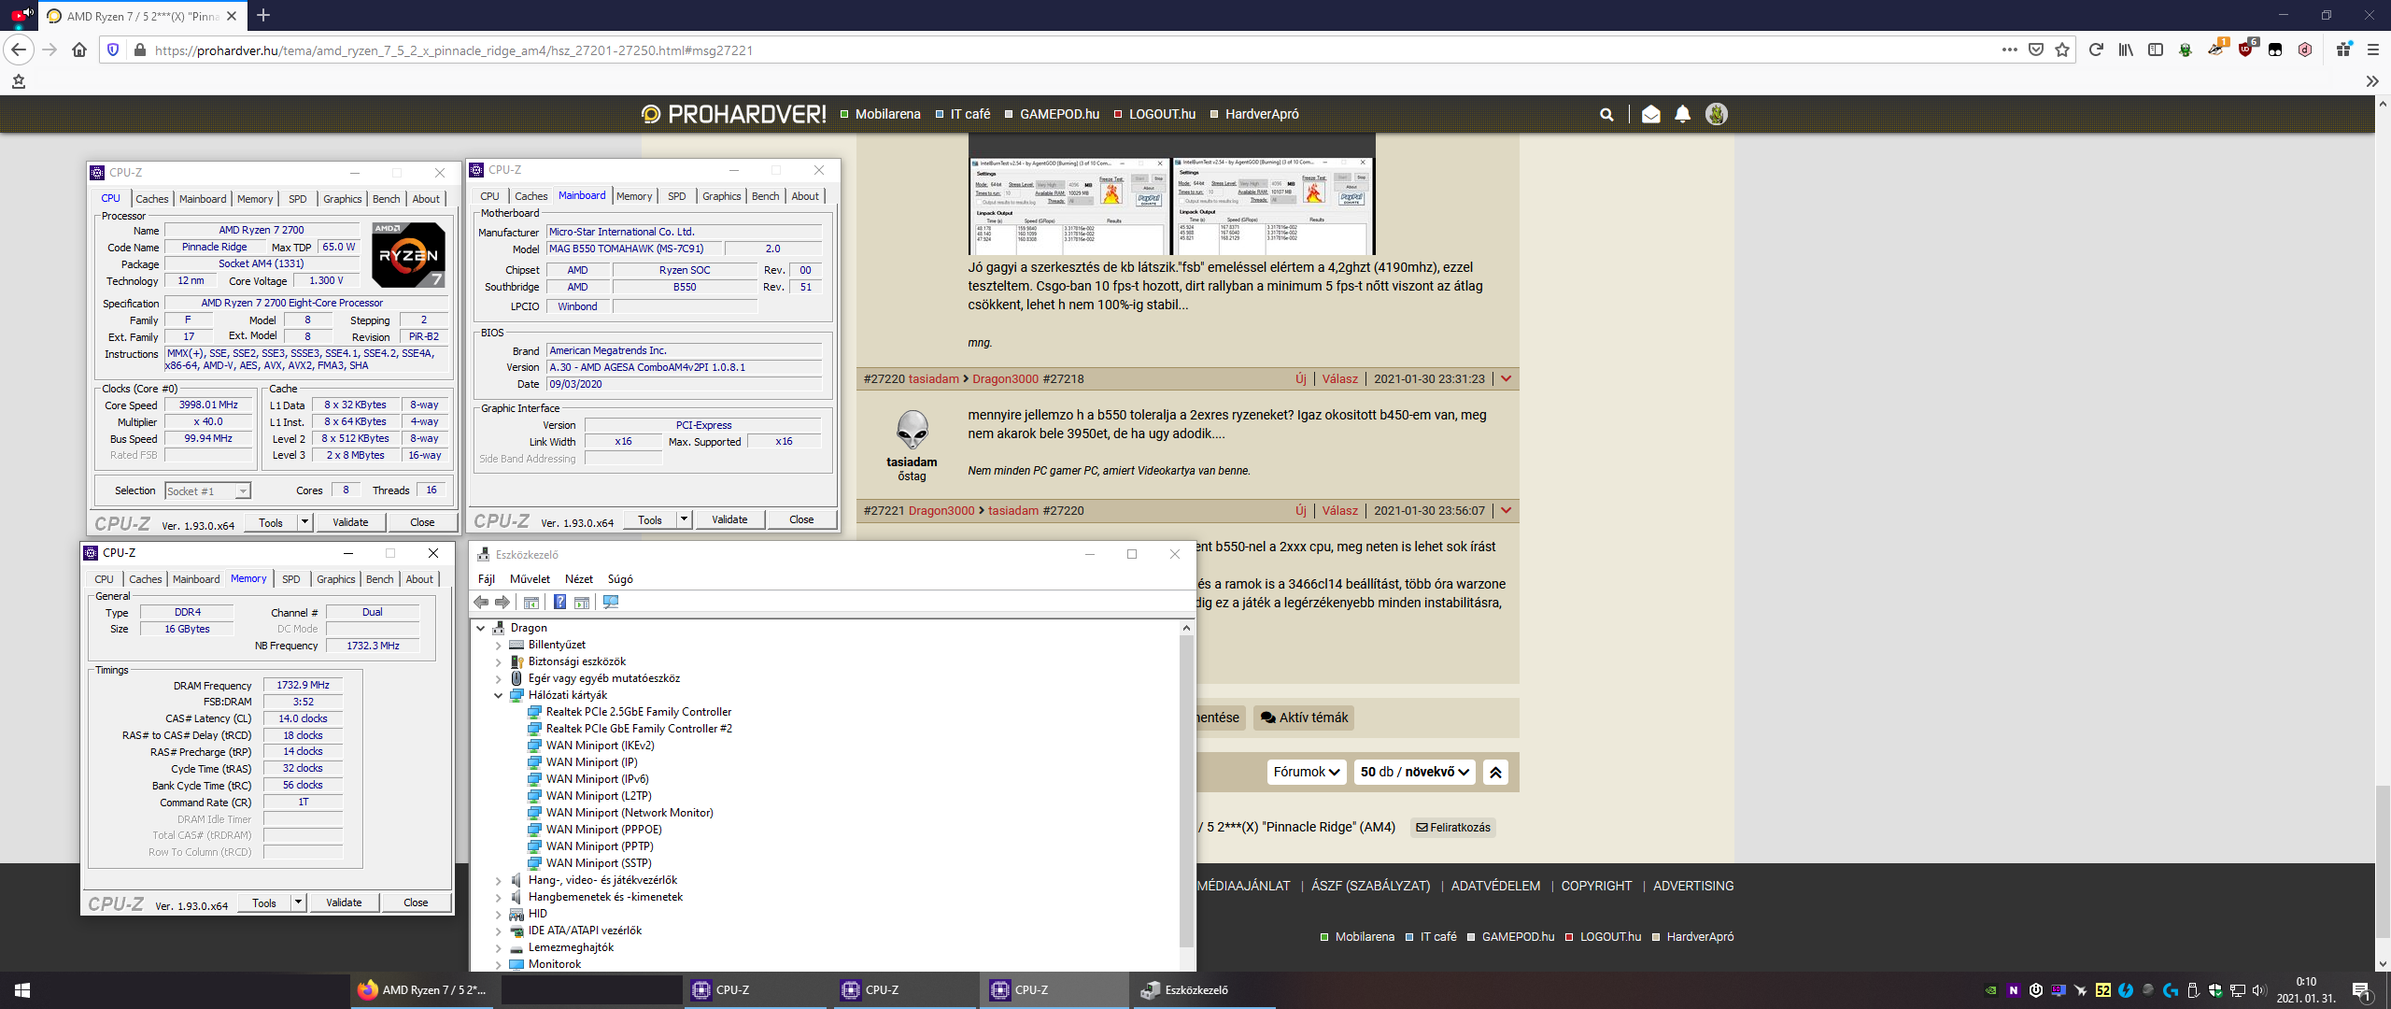Switch to Bench tab in CPU-Z Mainboard window
2391x1009 pixels.
point(765,196)
